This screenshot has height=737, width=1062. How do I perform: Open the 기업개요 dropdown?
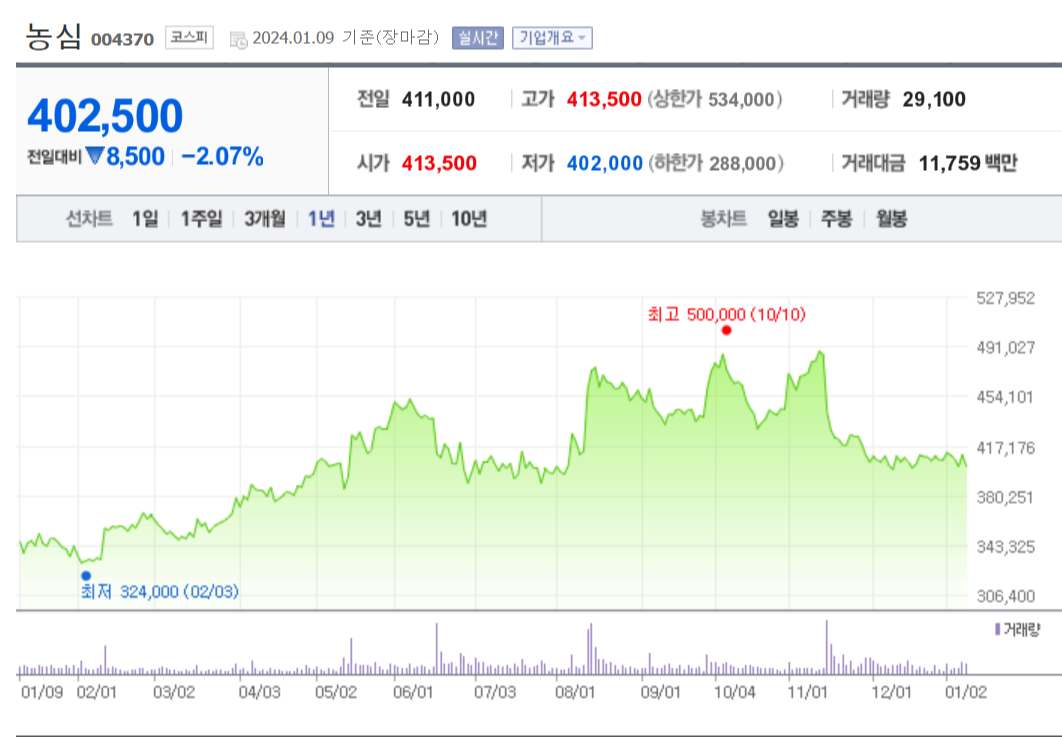point(552,38)
